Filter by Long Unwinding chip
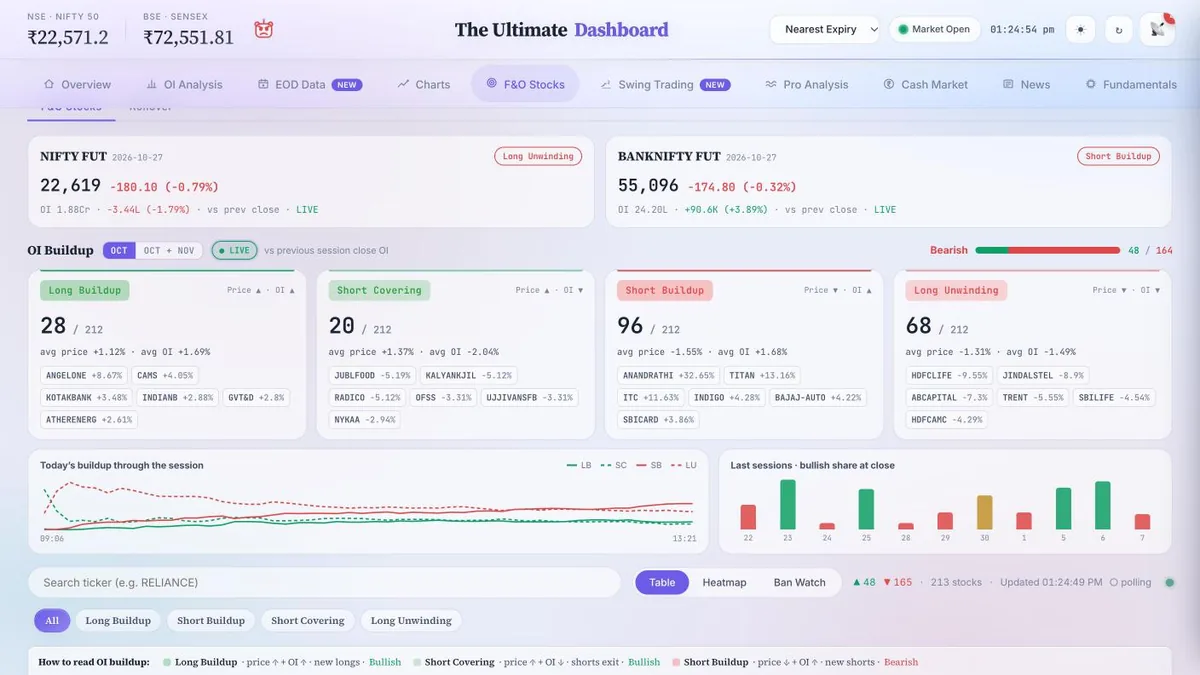 point(411,621)
